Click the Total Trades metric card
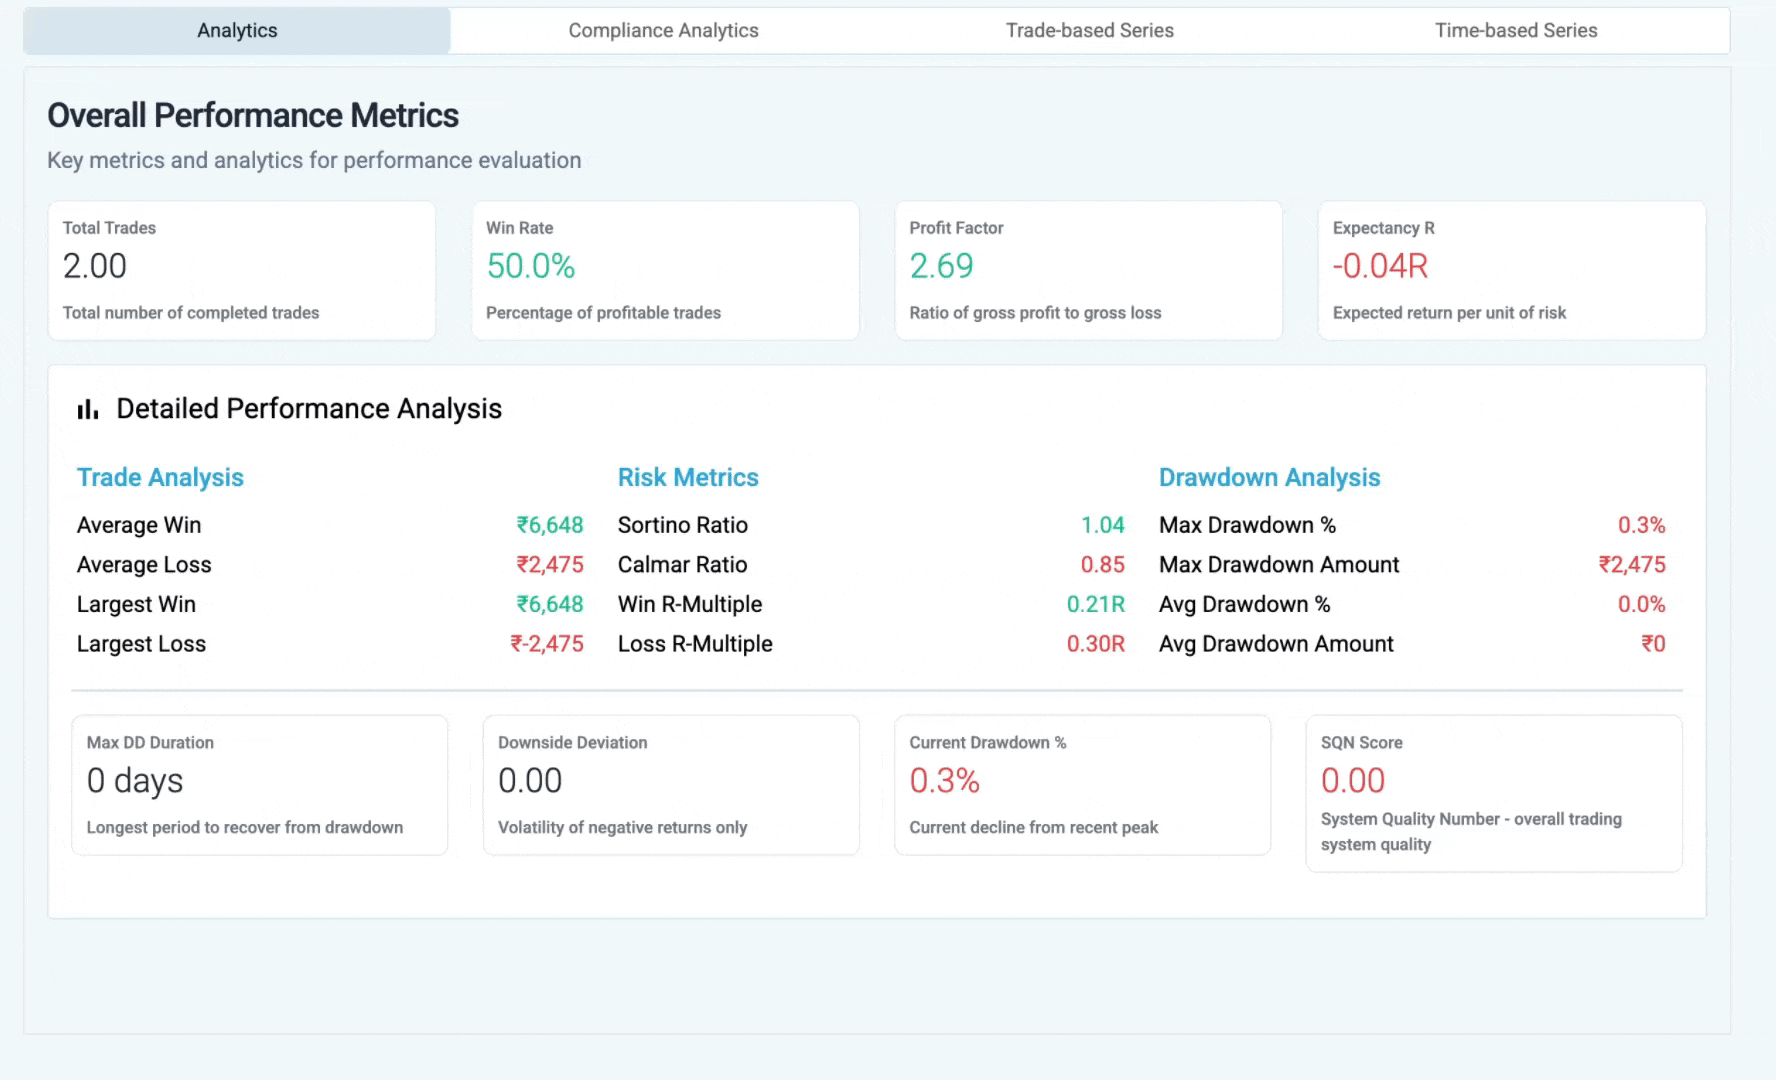The height and width of the screenshot is (1080, 1776). click(241, 270)
